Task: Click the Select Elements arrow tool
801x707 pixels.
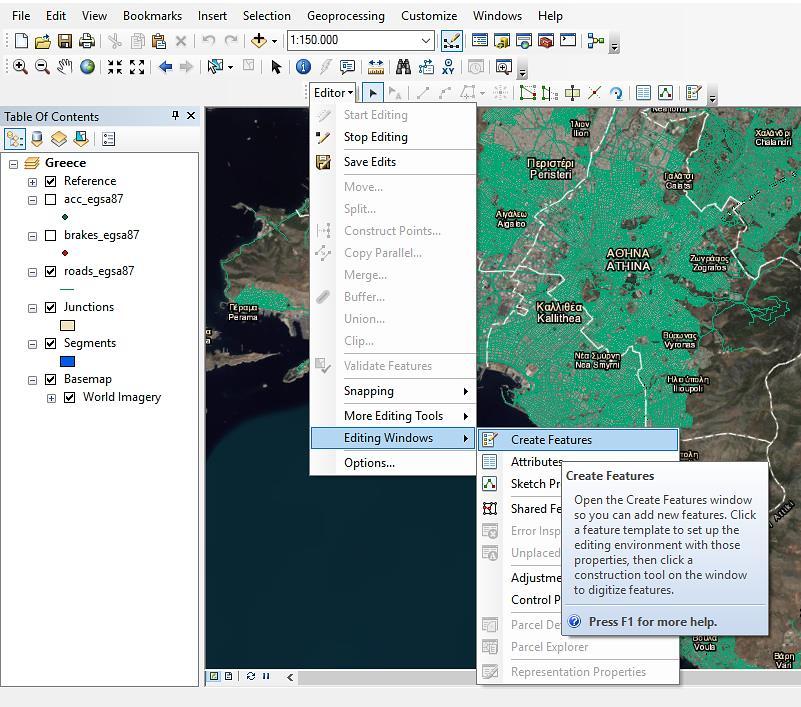Action: coord(276,66)
